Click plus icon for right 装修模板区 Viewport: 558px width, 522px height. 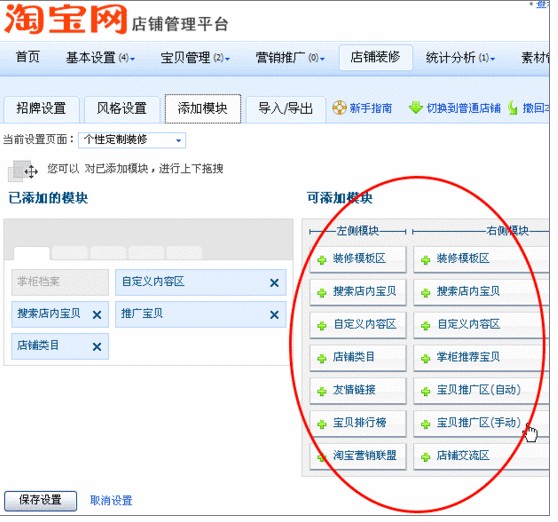coord(425,260)
